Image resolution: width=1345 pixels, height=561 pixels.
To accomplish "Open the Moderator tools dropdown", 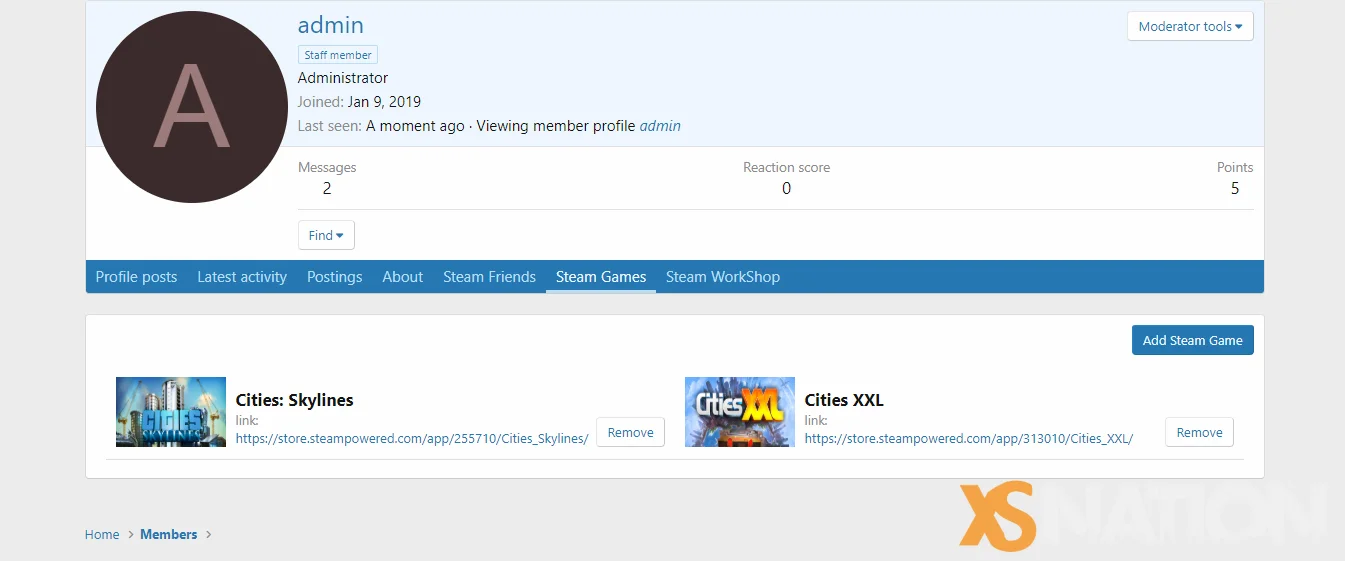I will 1190,26.
